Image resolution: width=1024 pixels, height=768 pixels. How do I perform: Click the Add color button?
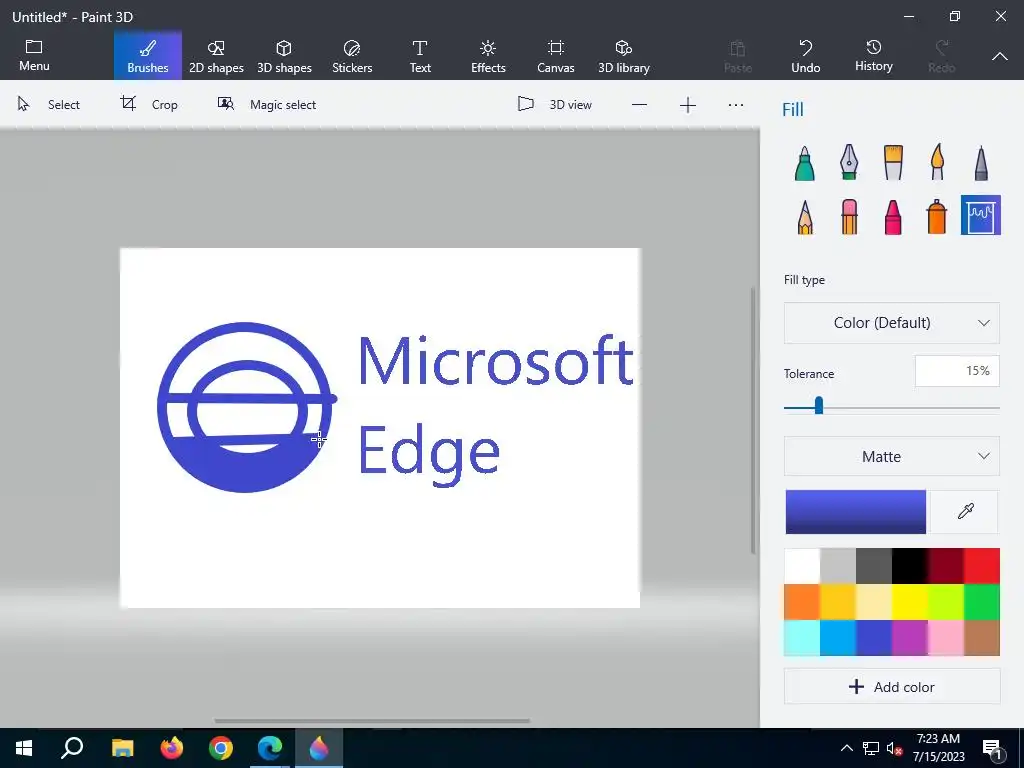click(891, 686)
